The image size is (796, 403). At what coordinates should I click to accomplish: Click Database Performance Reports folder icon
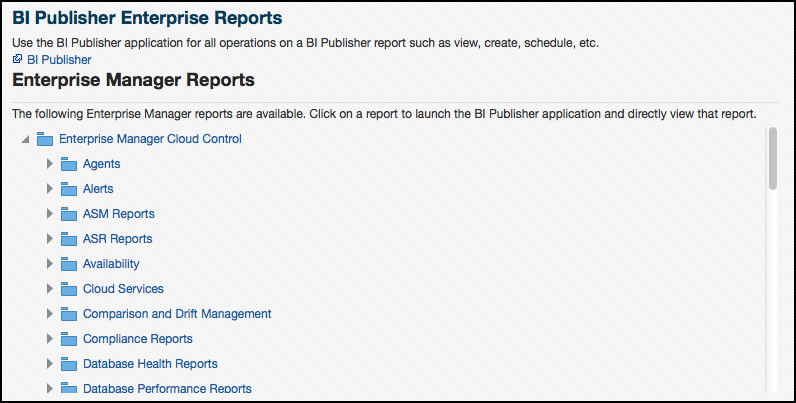pyautogui.click(x=69, y=388)
